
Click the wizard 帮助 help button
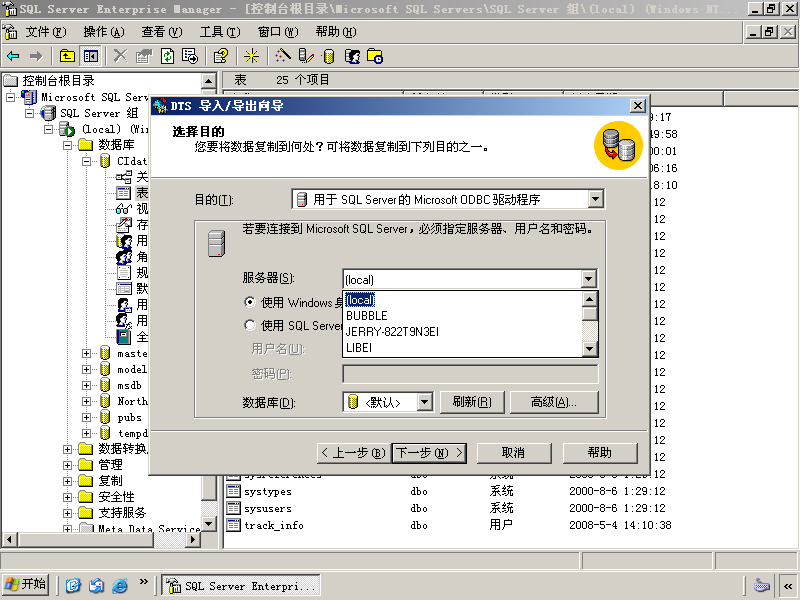[600, 453]
